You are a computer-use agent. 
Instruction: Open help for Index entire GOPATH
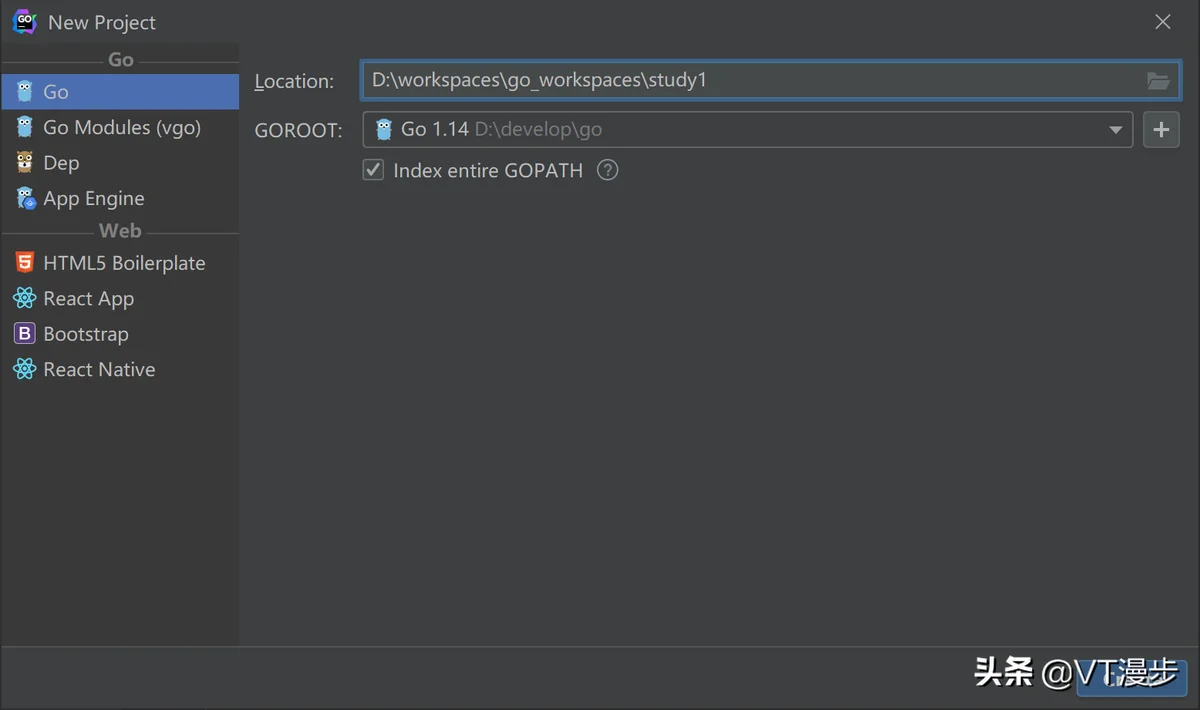click(607, 170)
